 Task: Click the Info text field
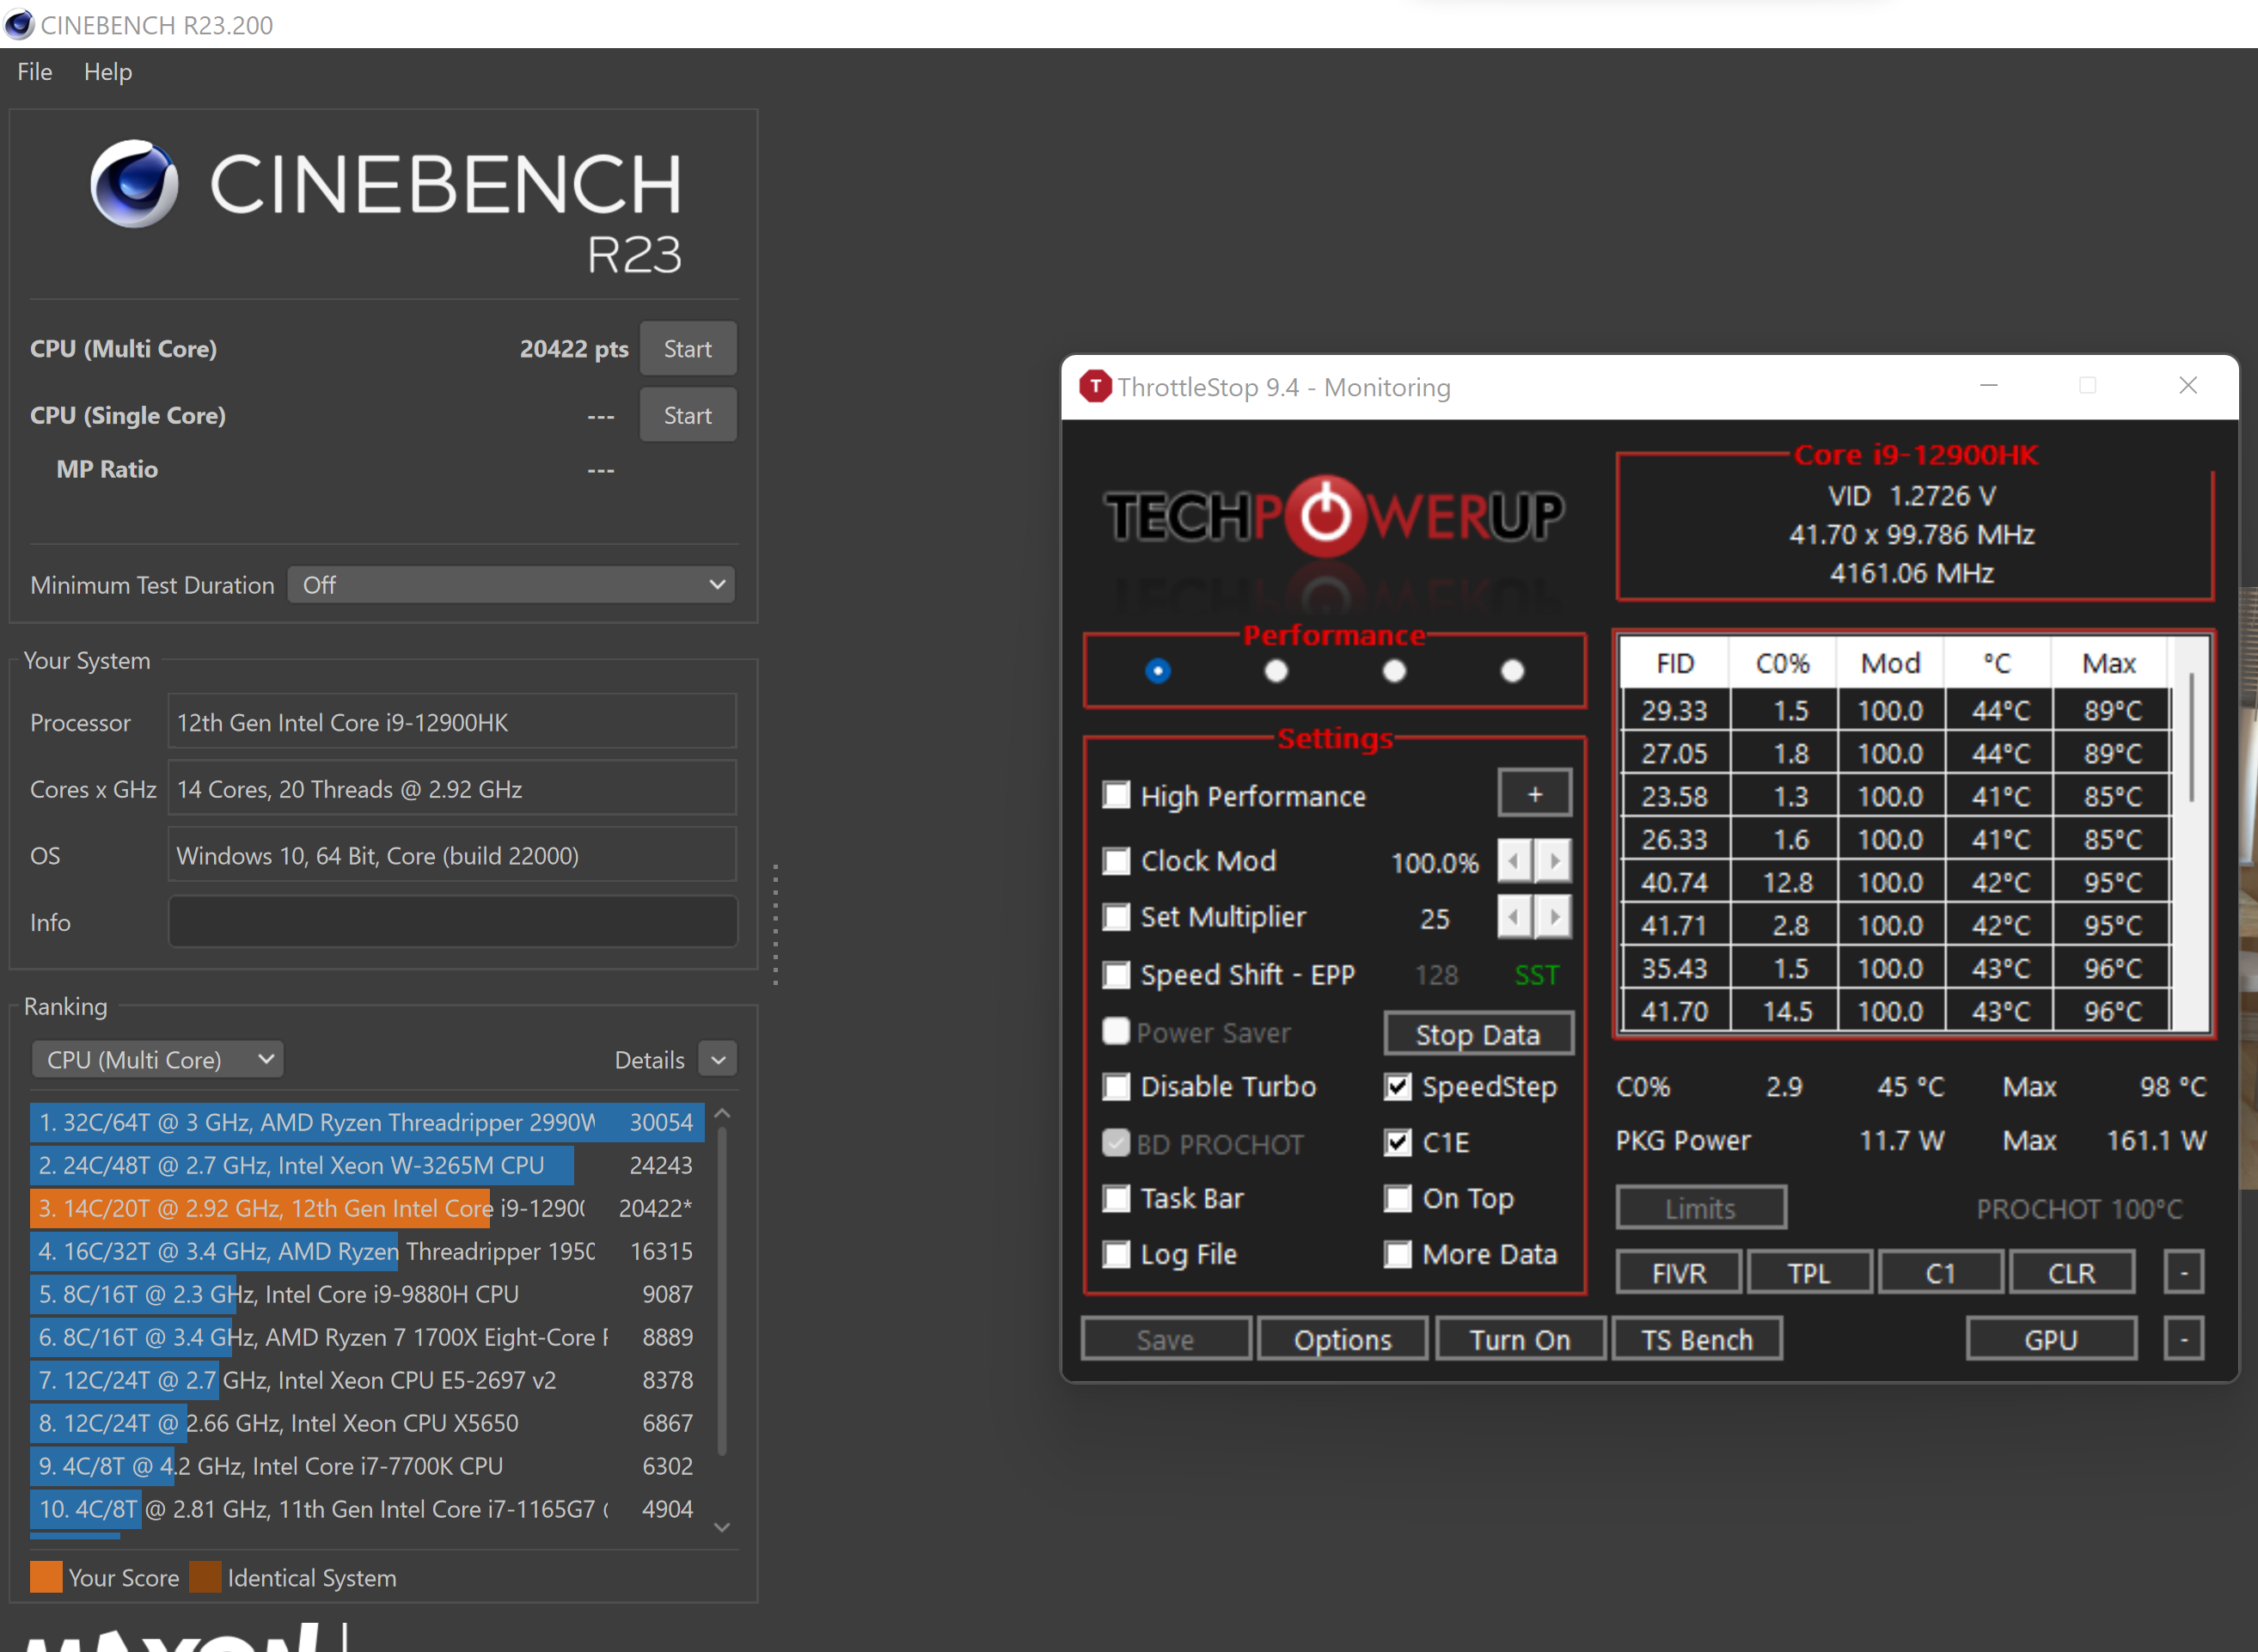452,922
